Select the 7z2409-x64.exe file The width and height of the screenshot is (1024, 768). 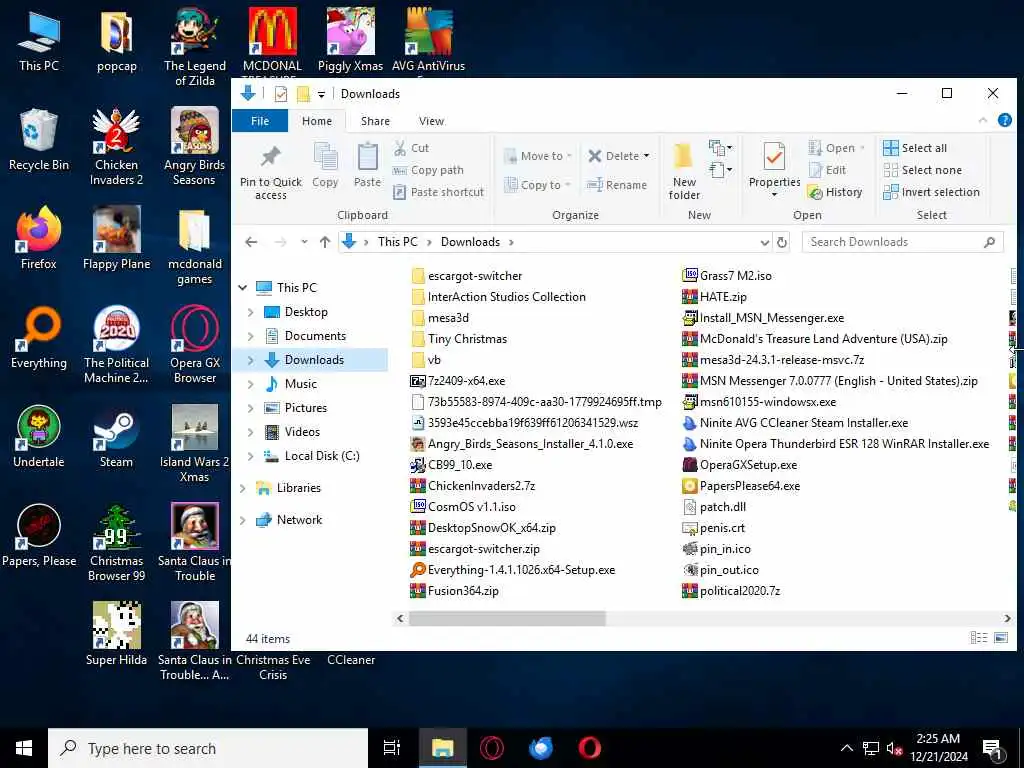(458, 381)
